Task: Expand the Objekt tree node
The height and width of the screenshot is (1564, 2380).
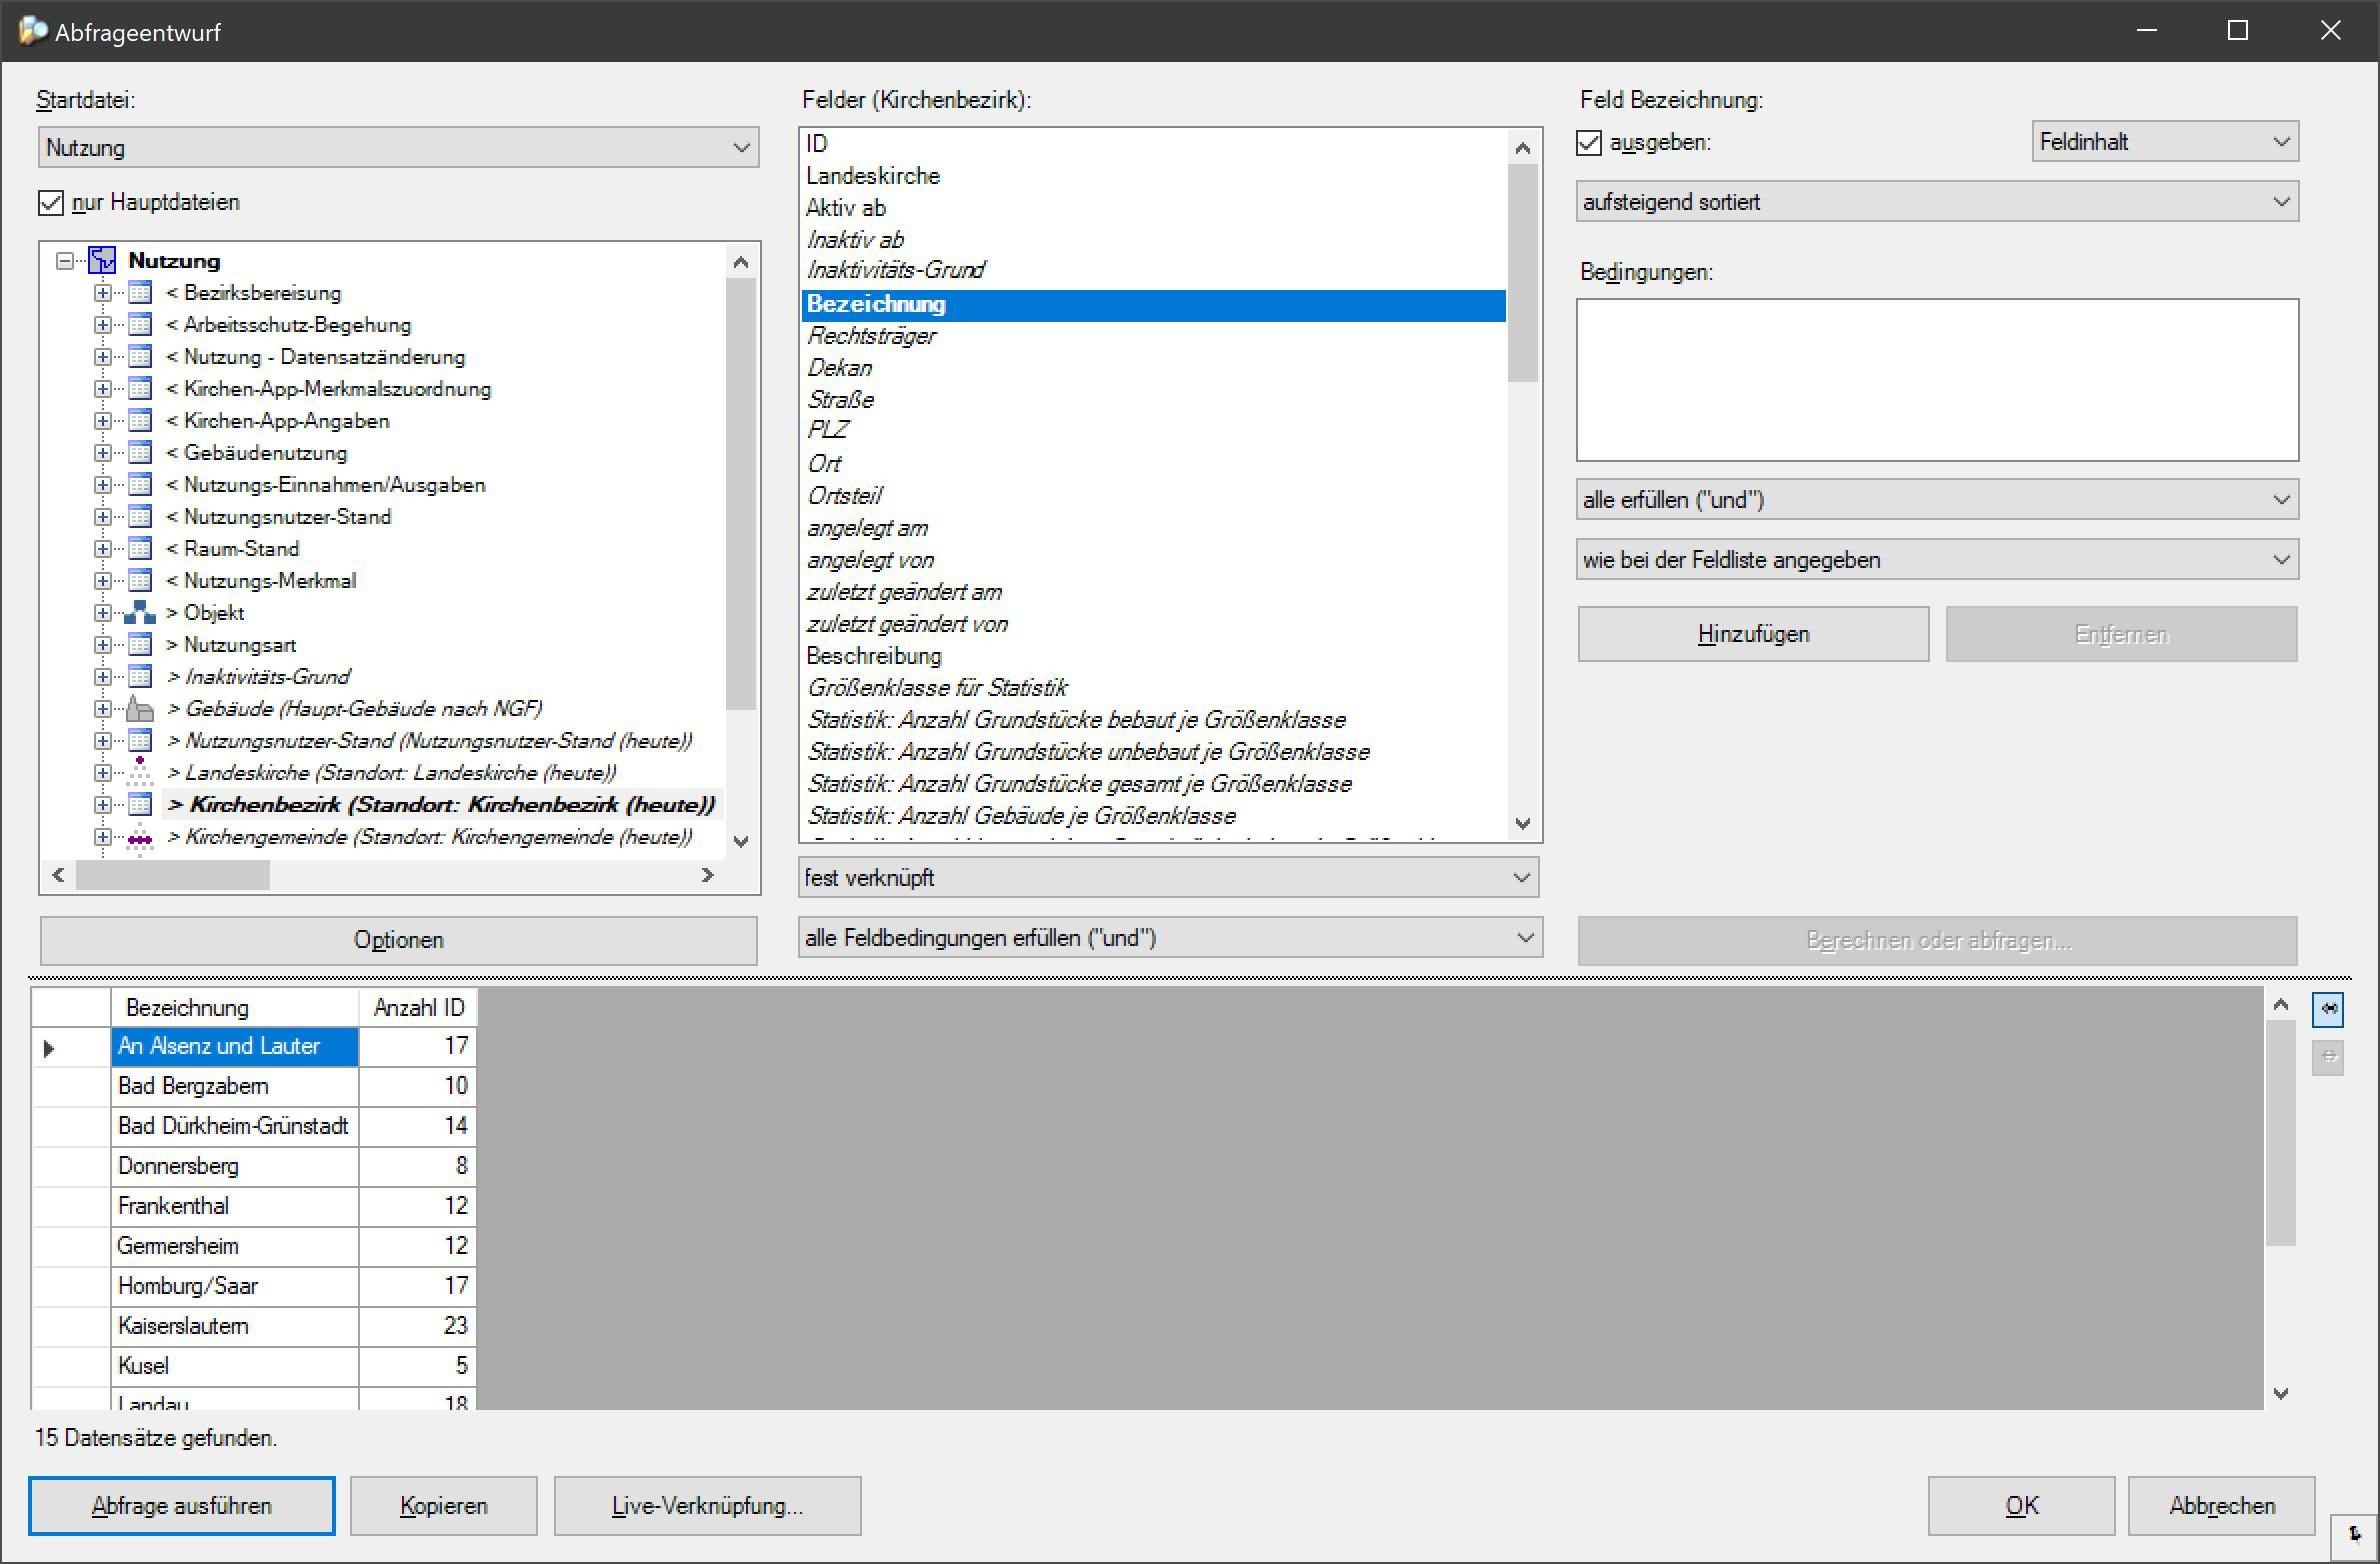Action: click(103, 613)
